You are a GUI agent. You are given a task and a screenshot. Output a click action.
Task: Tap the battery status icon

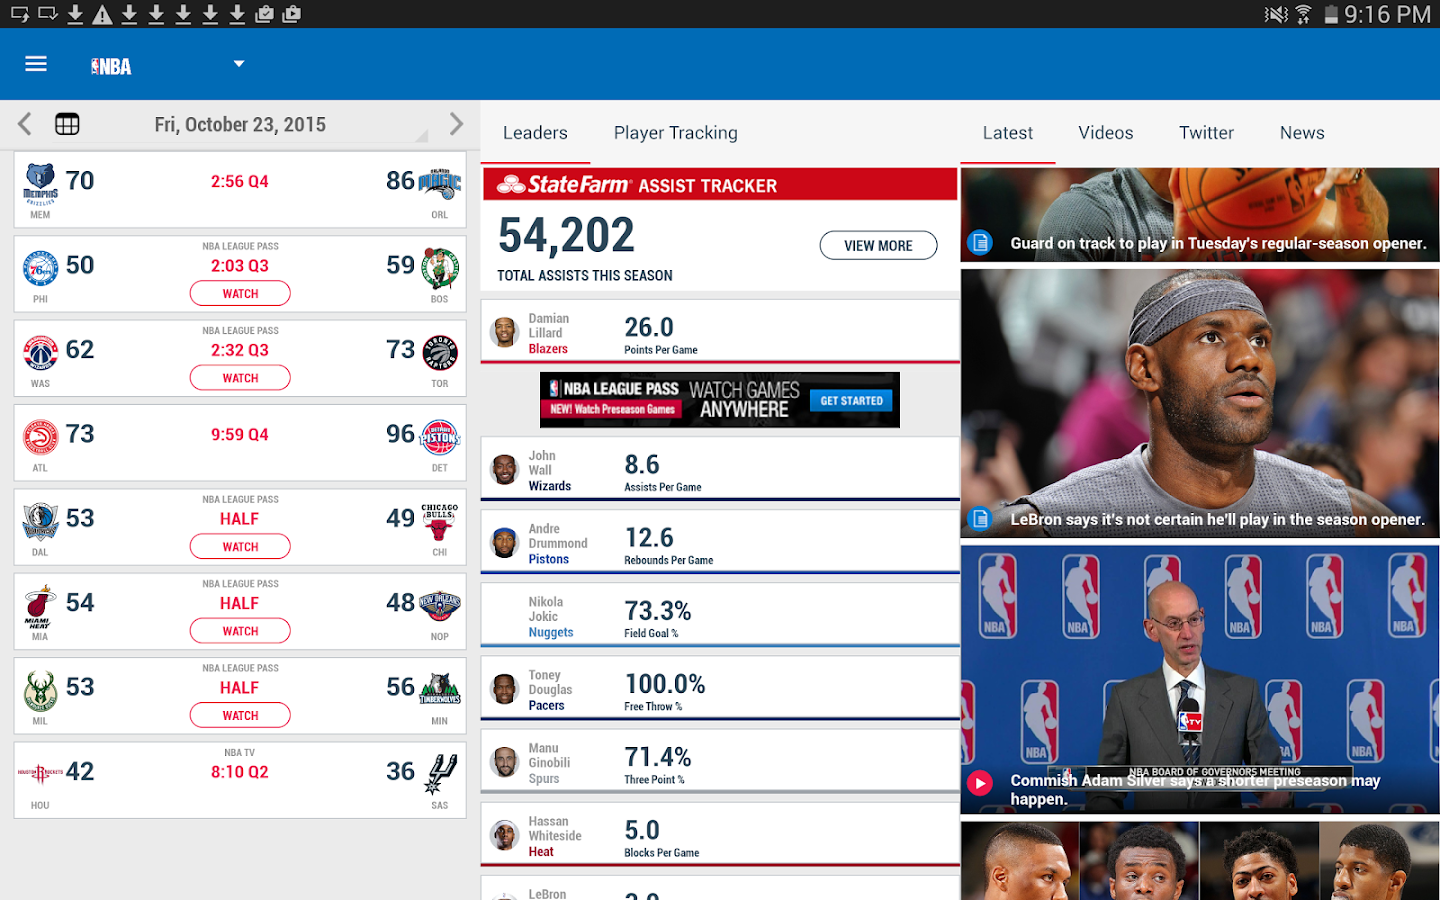[1331, 14]
